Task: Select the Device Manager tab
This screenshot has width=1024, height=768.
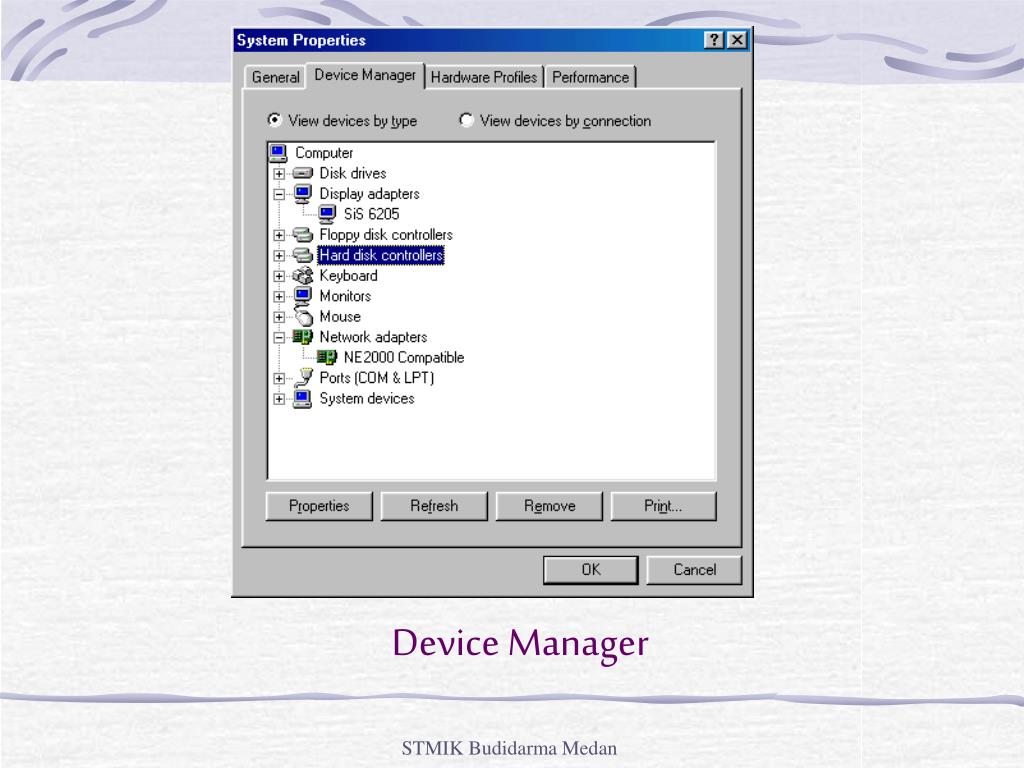Action: click(365, 75)
